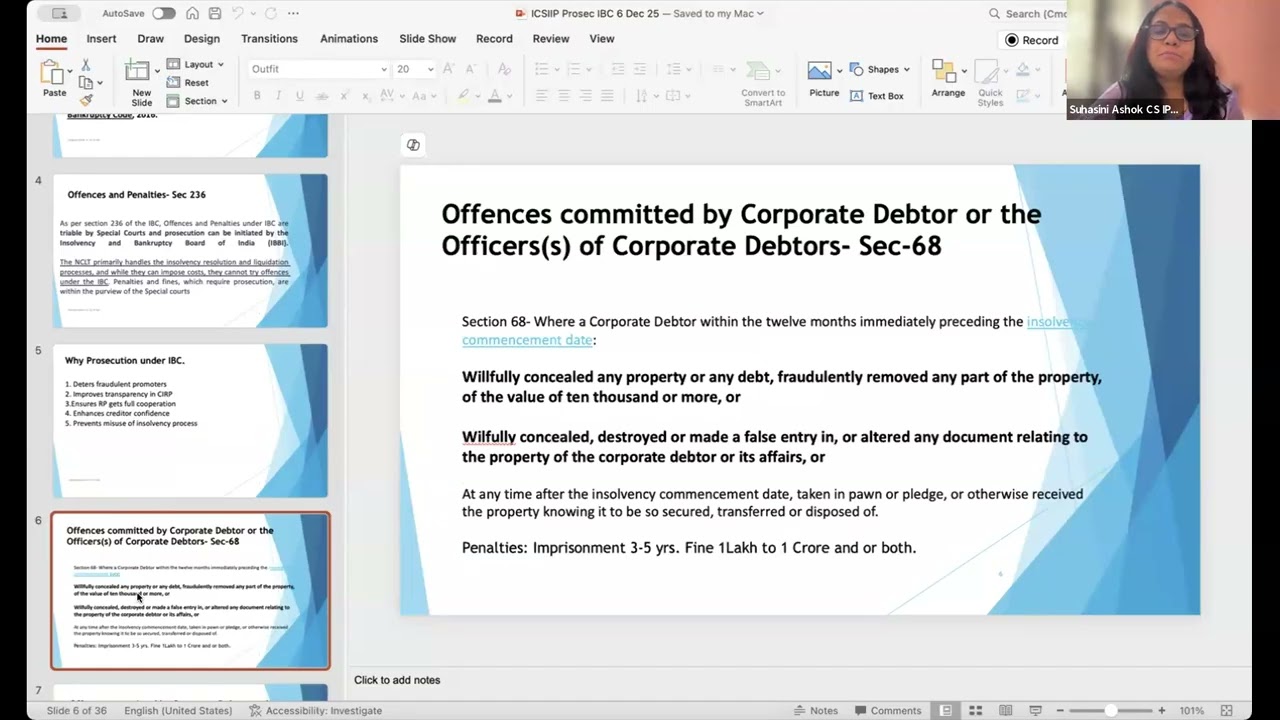Open Quick Styles gallery
The width and height of the screenshot is (1280, 720).
990,83
